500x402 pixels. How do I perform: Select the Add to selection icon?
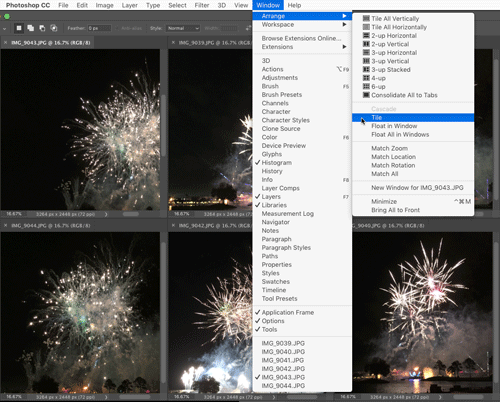[31, 28]
